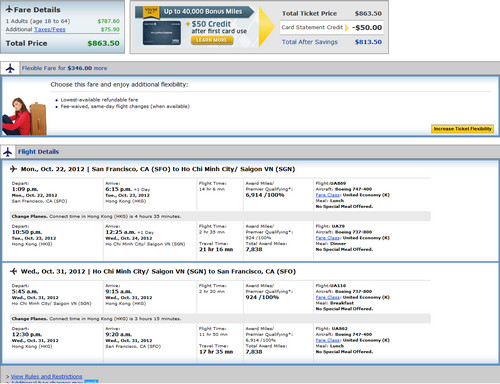Click the 6:15 p.m. arrival time
This screenshot has width=500, height=384.
pos(119,189)
